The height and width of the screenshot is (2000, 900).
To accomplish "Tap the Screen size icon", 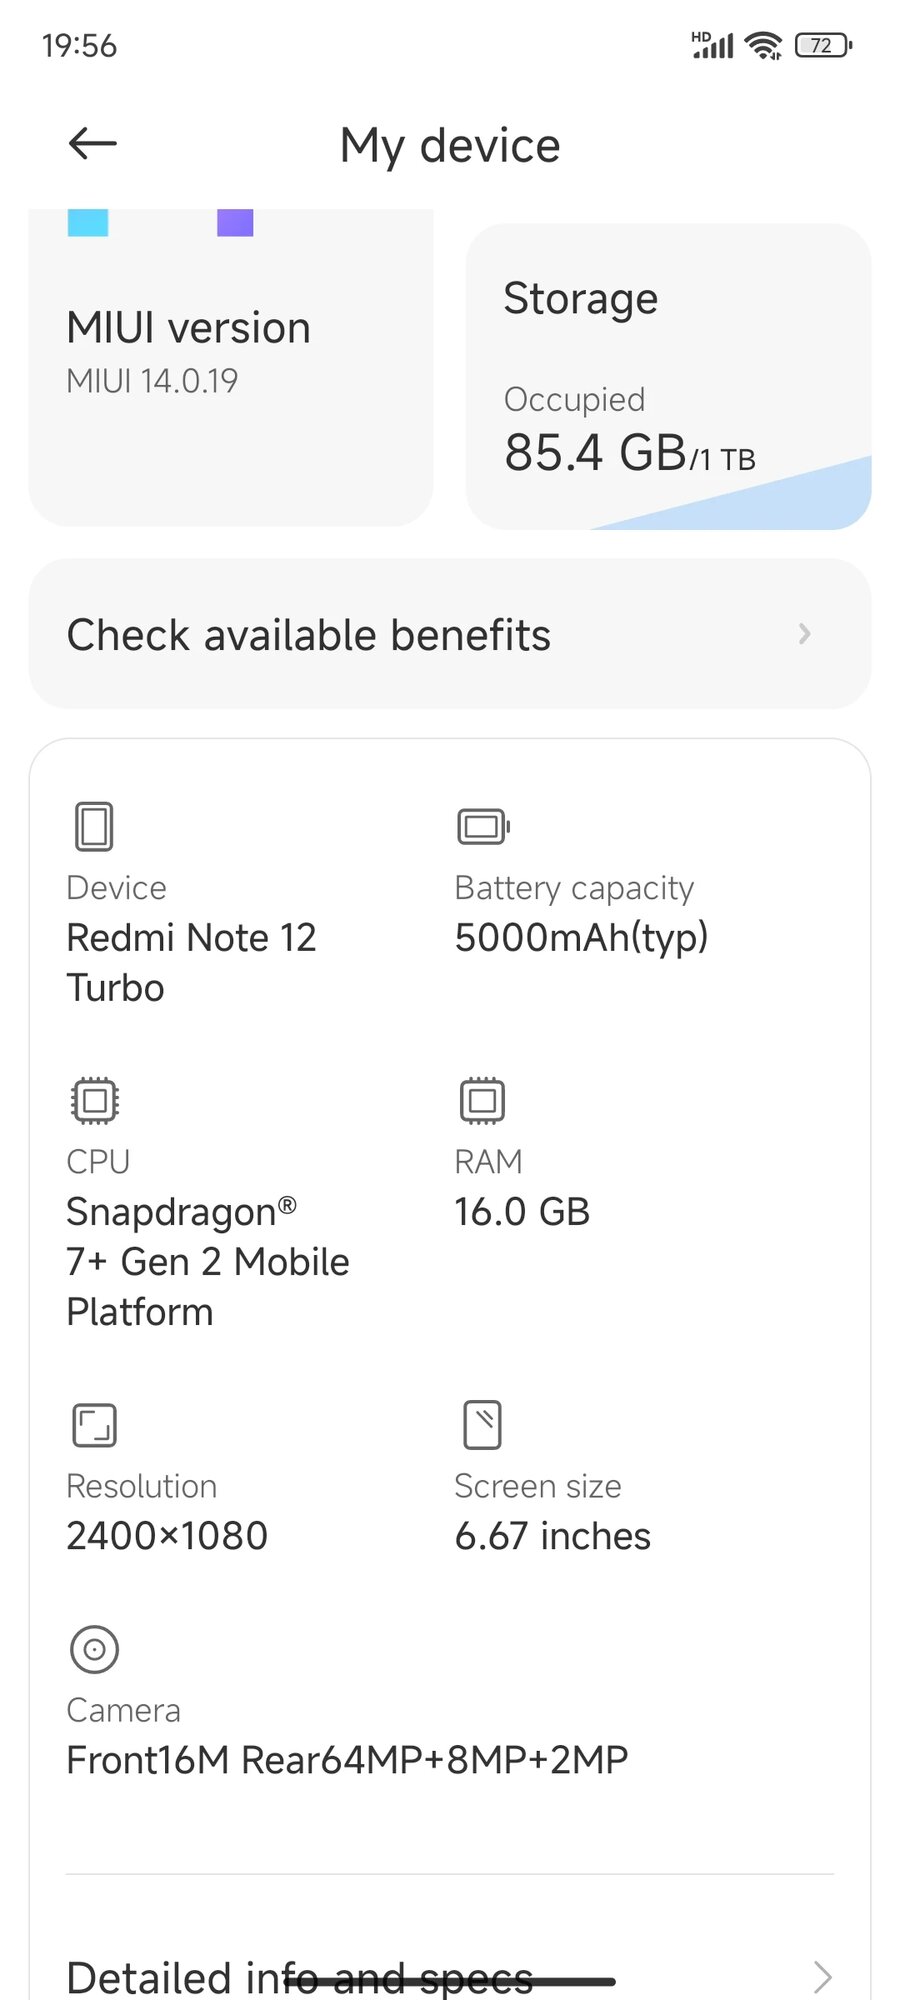I will pos(482,1425).
